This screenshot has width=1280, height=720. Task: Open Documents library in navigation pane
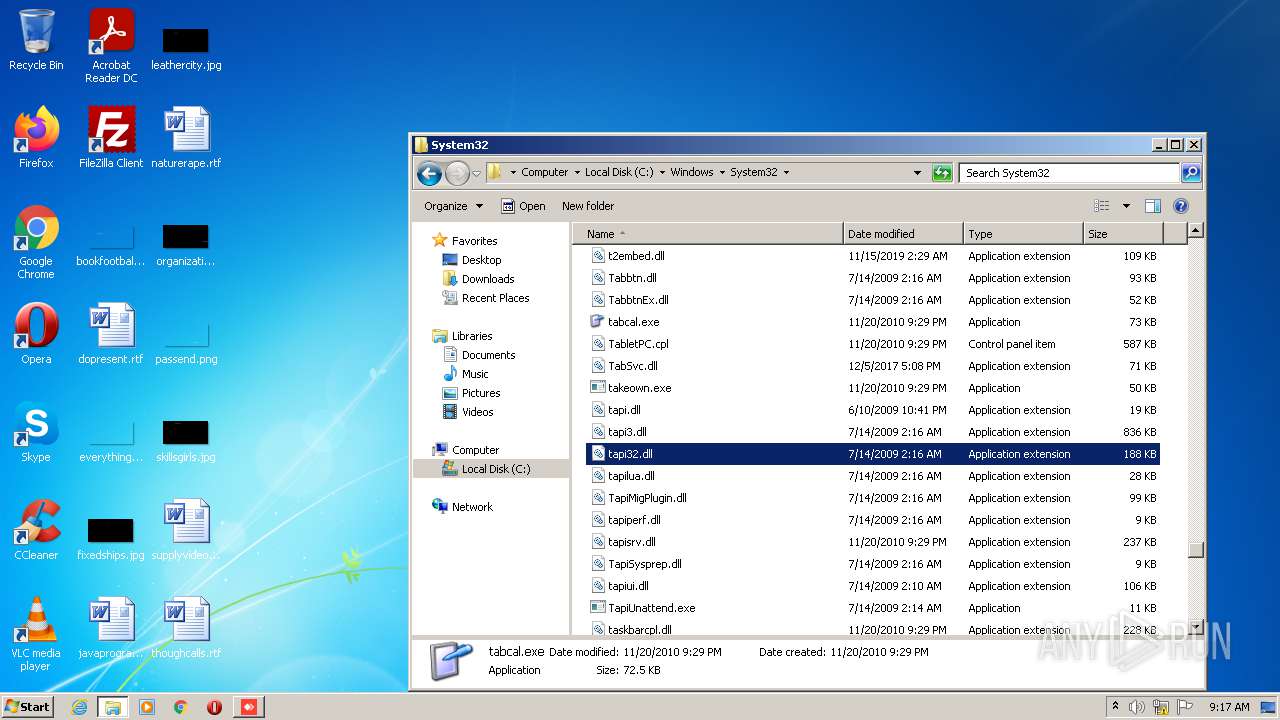[x=479, y=355]
